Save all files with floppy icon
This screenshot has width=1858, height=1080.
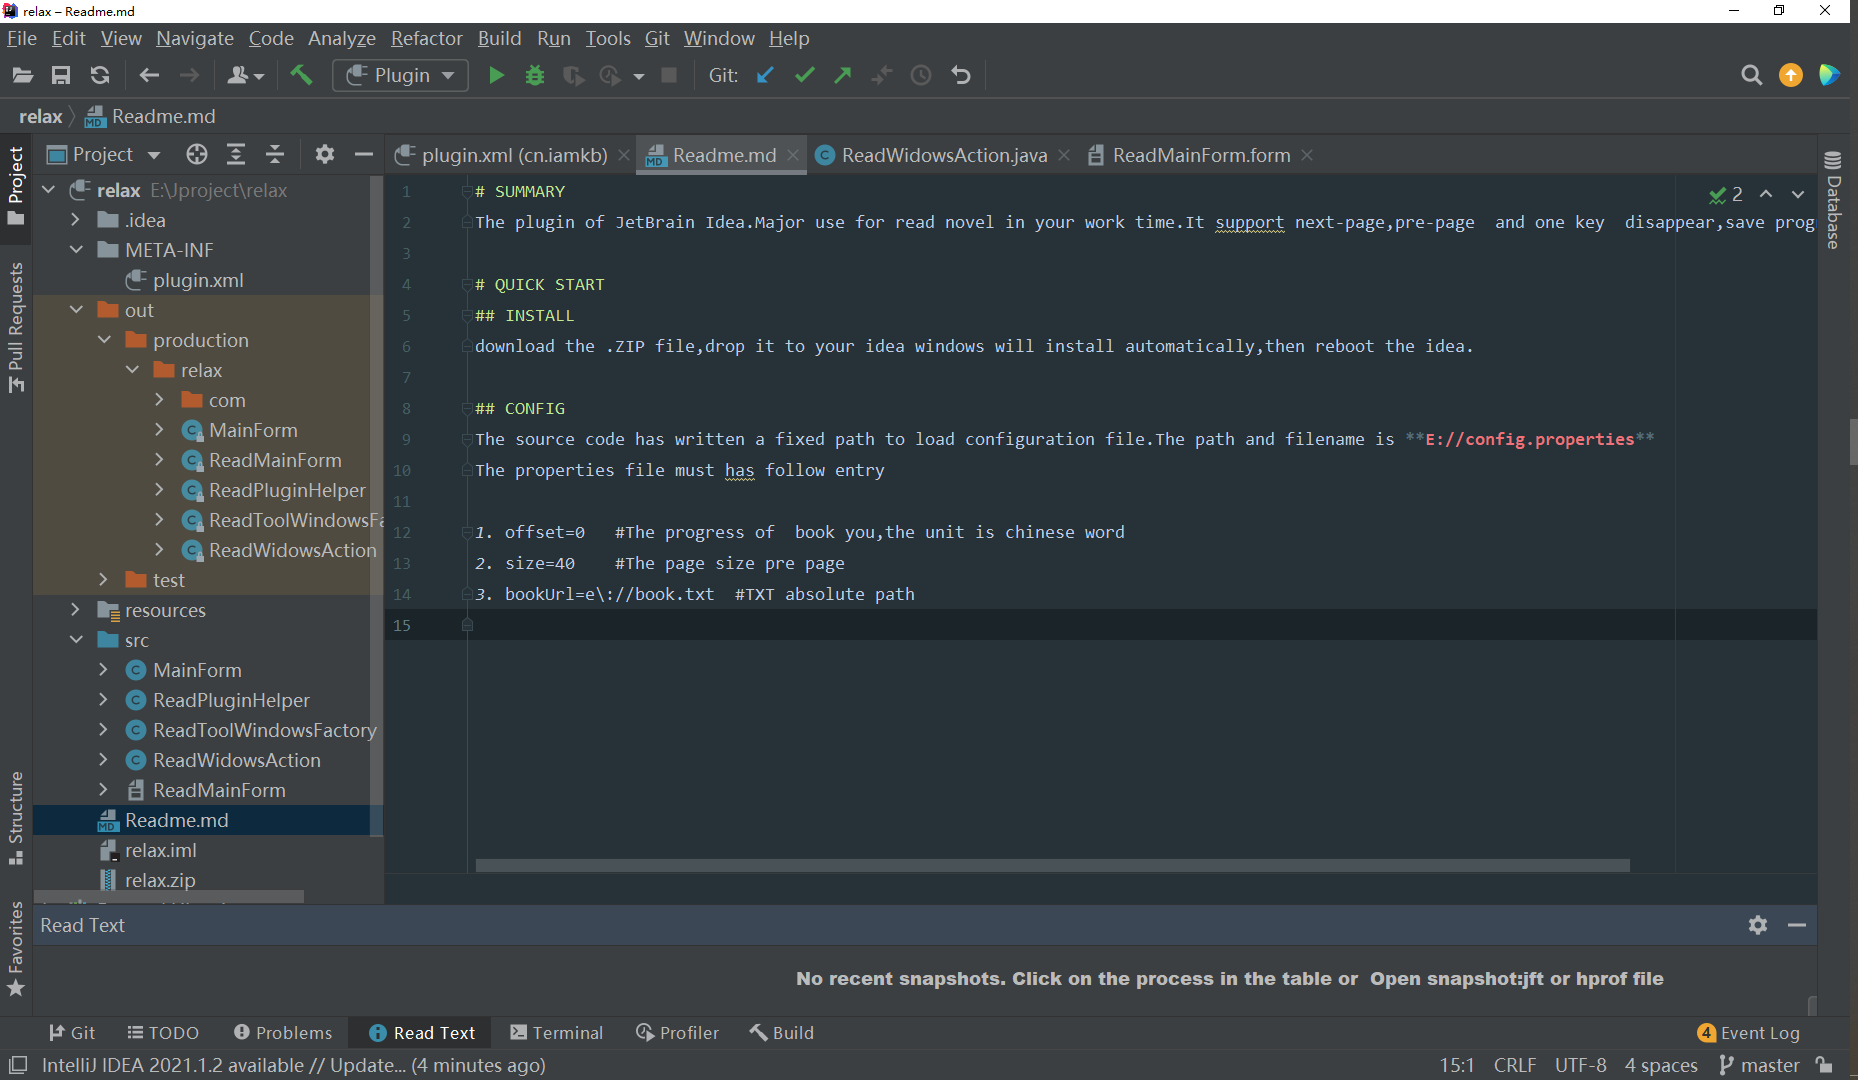61,75
